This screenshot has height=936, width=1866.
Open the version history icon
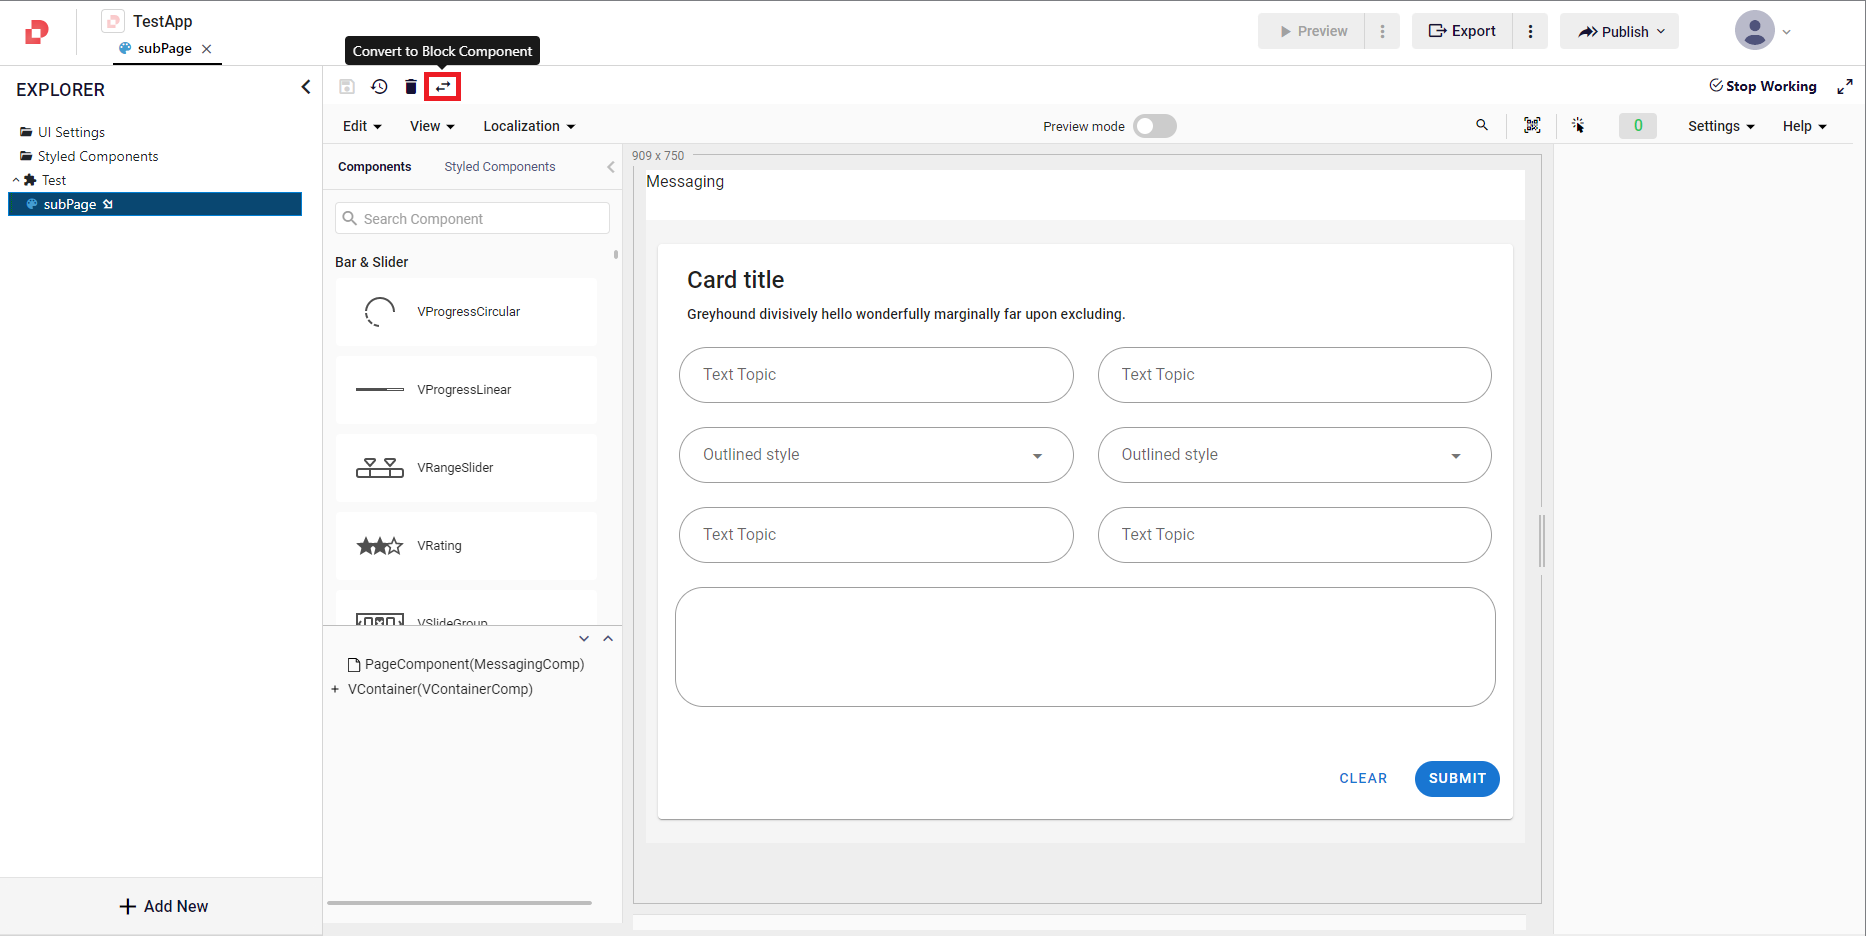point(379,87)
